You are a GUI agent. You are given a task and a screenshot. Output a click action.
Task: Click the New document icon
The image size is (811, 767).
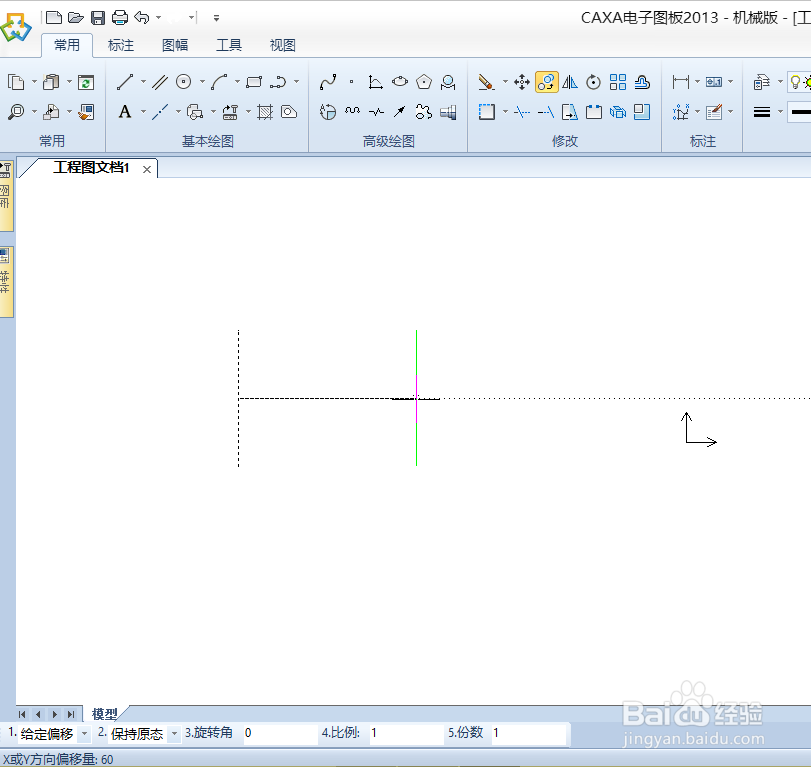coord(54,18)
